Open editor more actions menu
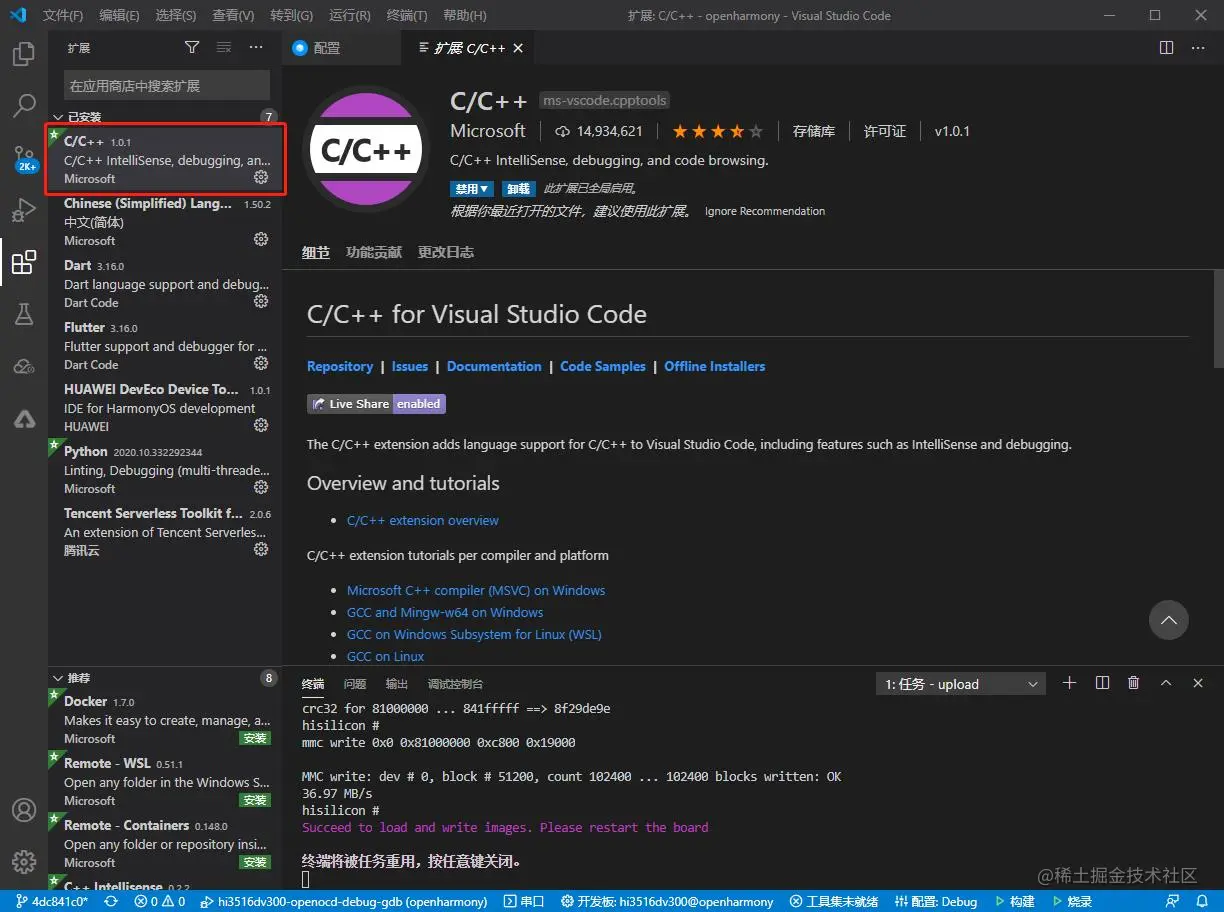1224x912 pixels. (x=1198, y=48)
